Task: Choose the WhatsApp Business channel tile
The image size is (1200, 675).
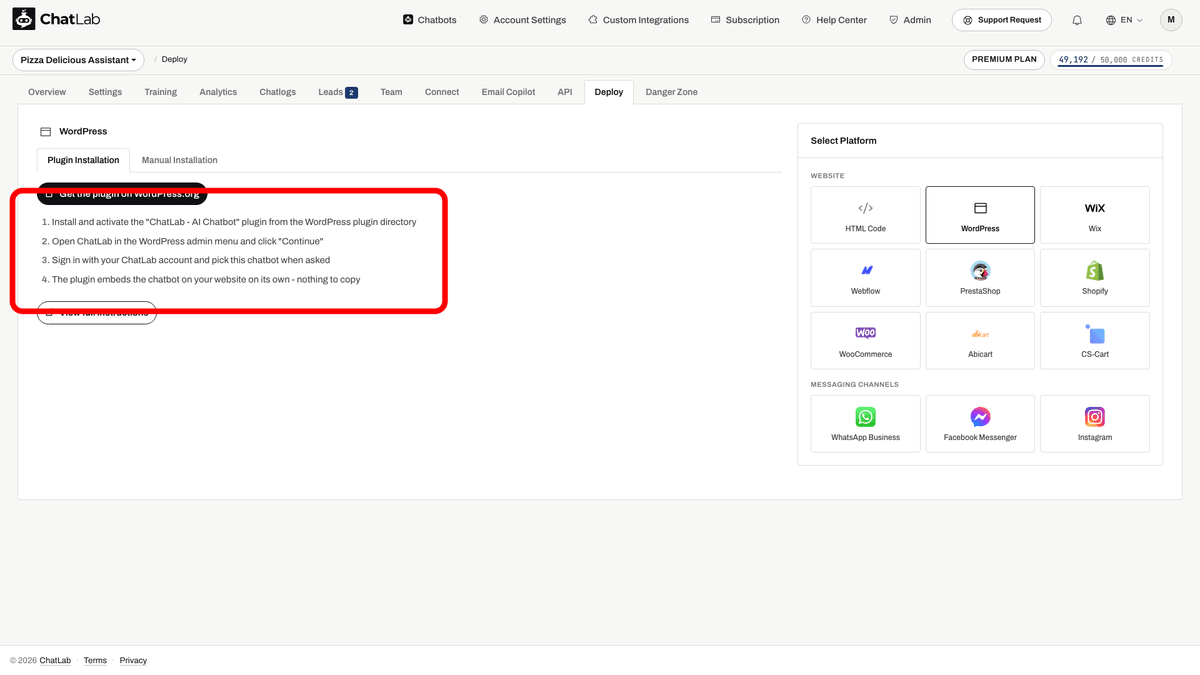Action: click(x=866, y=424)
